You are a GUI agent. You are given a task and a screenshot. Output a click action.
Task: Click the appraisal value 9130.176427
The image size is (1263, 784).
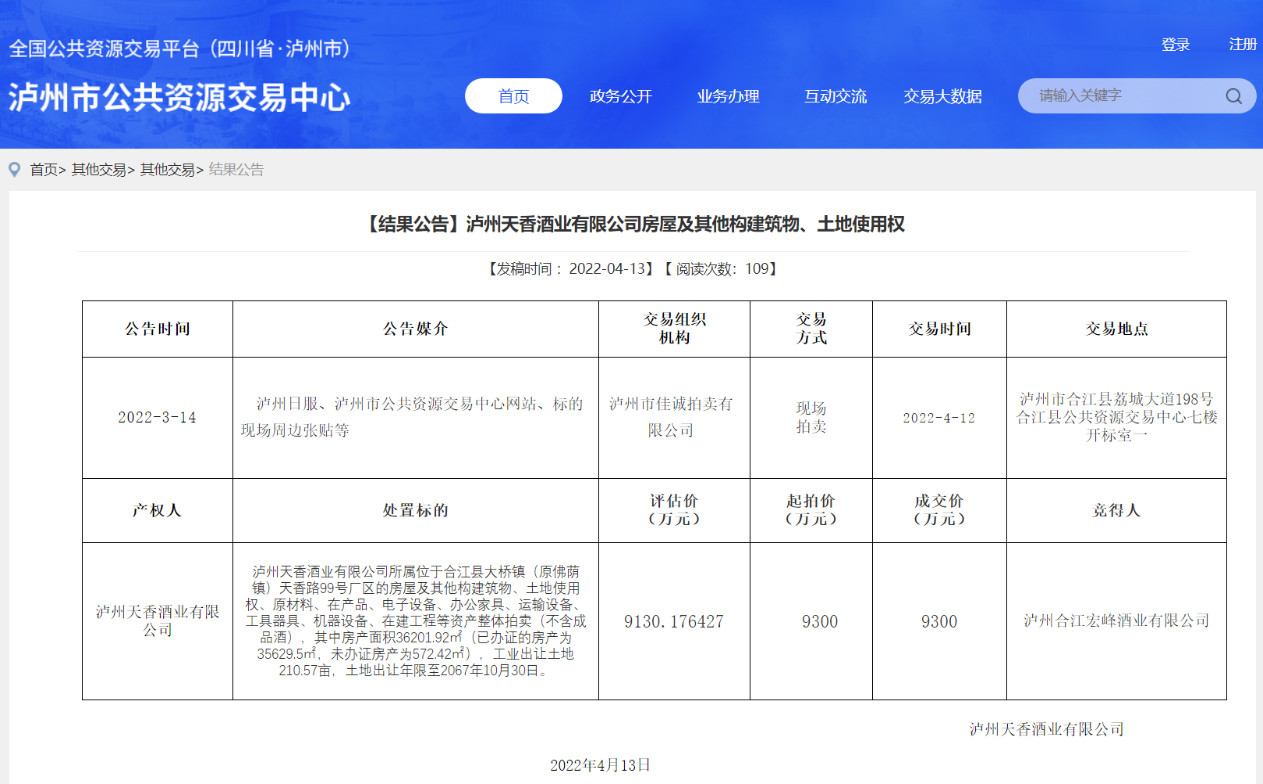(x=675, y=621)
